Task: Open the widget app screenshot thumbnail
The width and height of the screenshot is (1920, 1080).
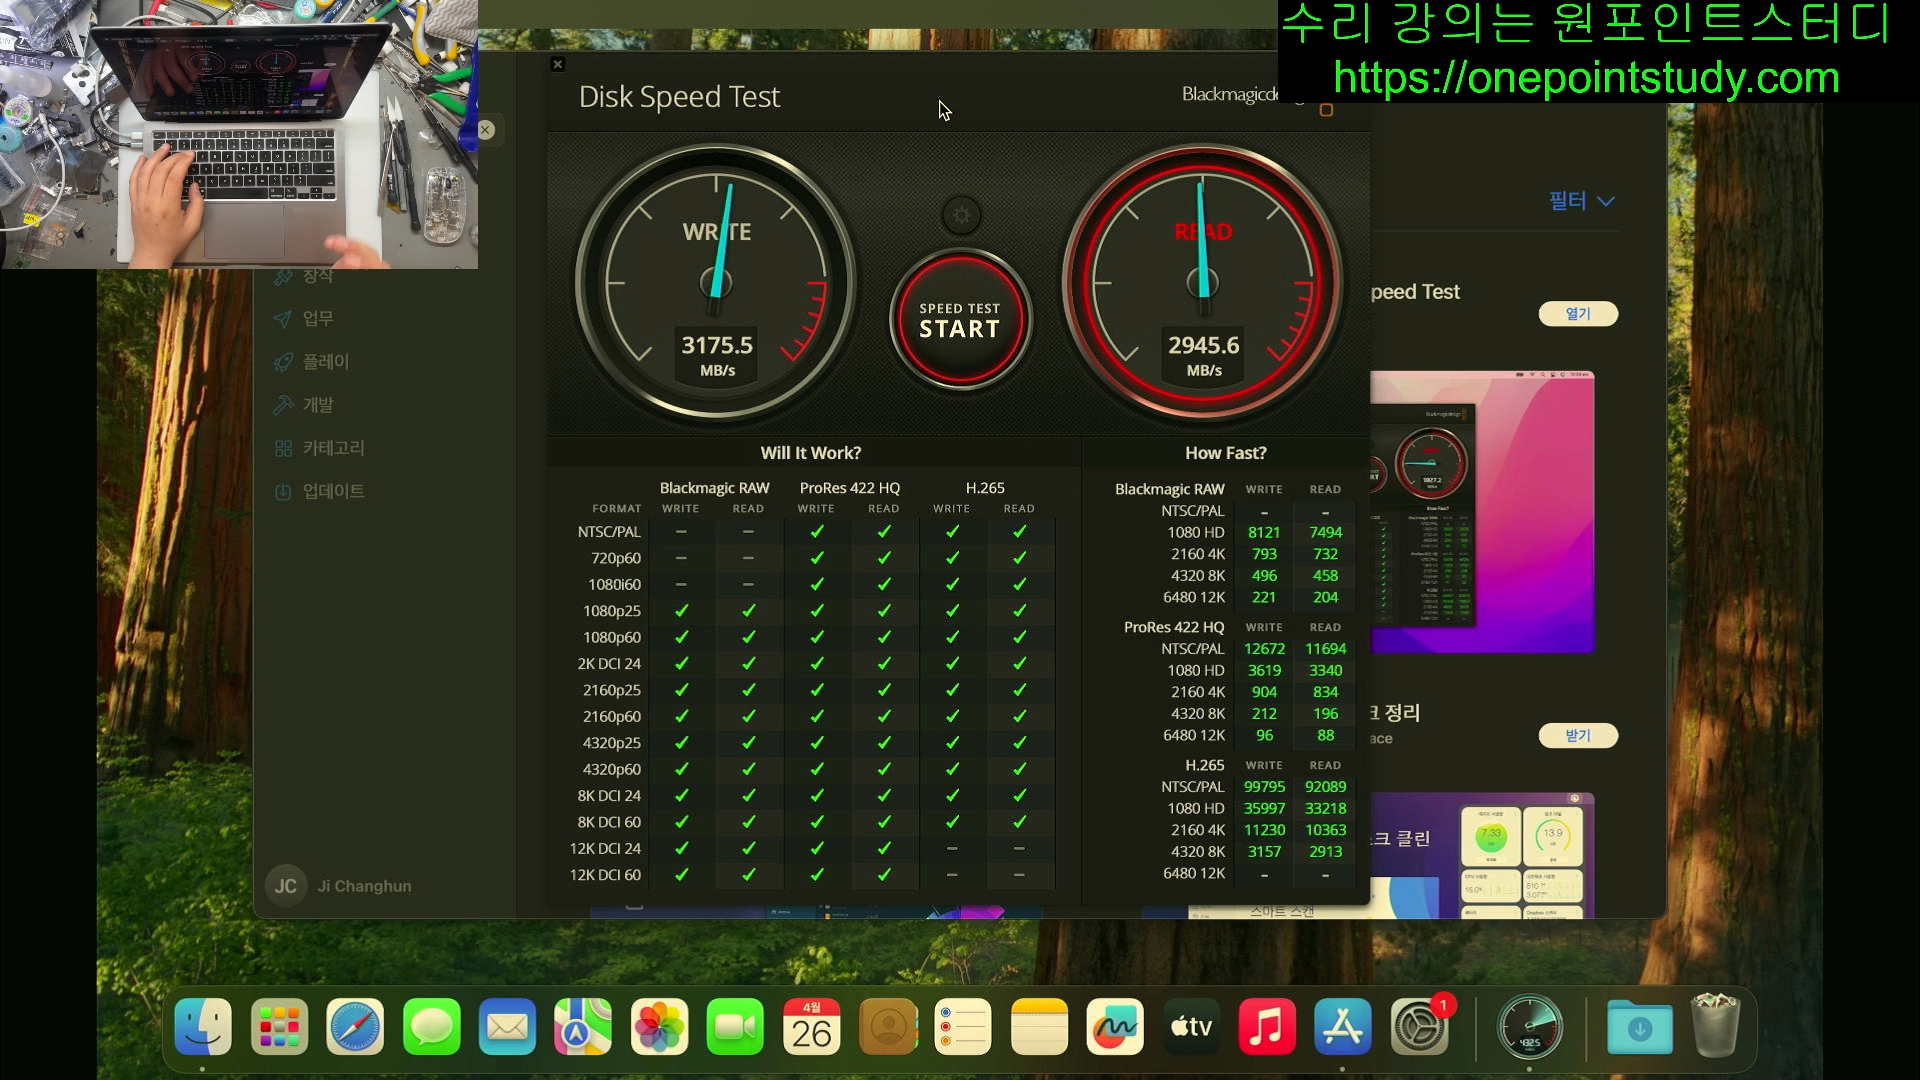Action: [1482, 856]
